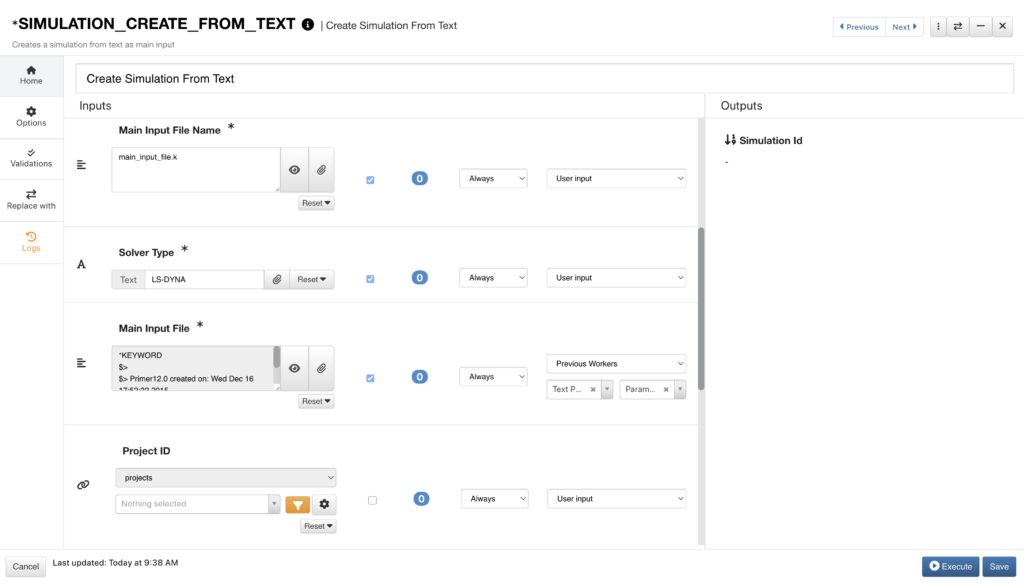
Task: Click the main_input_file.k text area
Action: [x=196, y=170]
